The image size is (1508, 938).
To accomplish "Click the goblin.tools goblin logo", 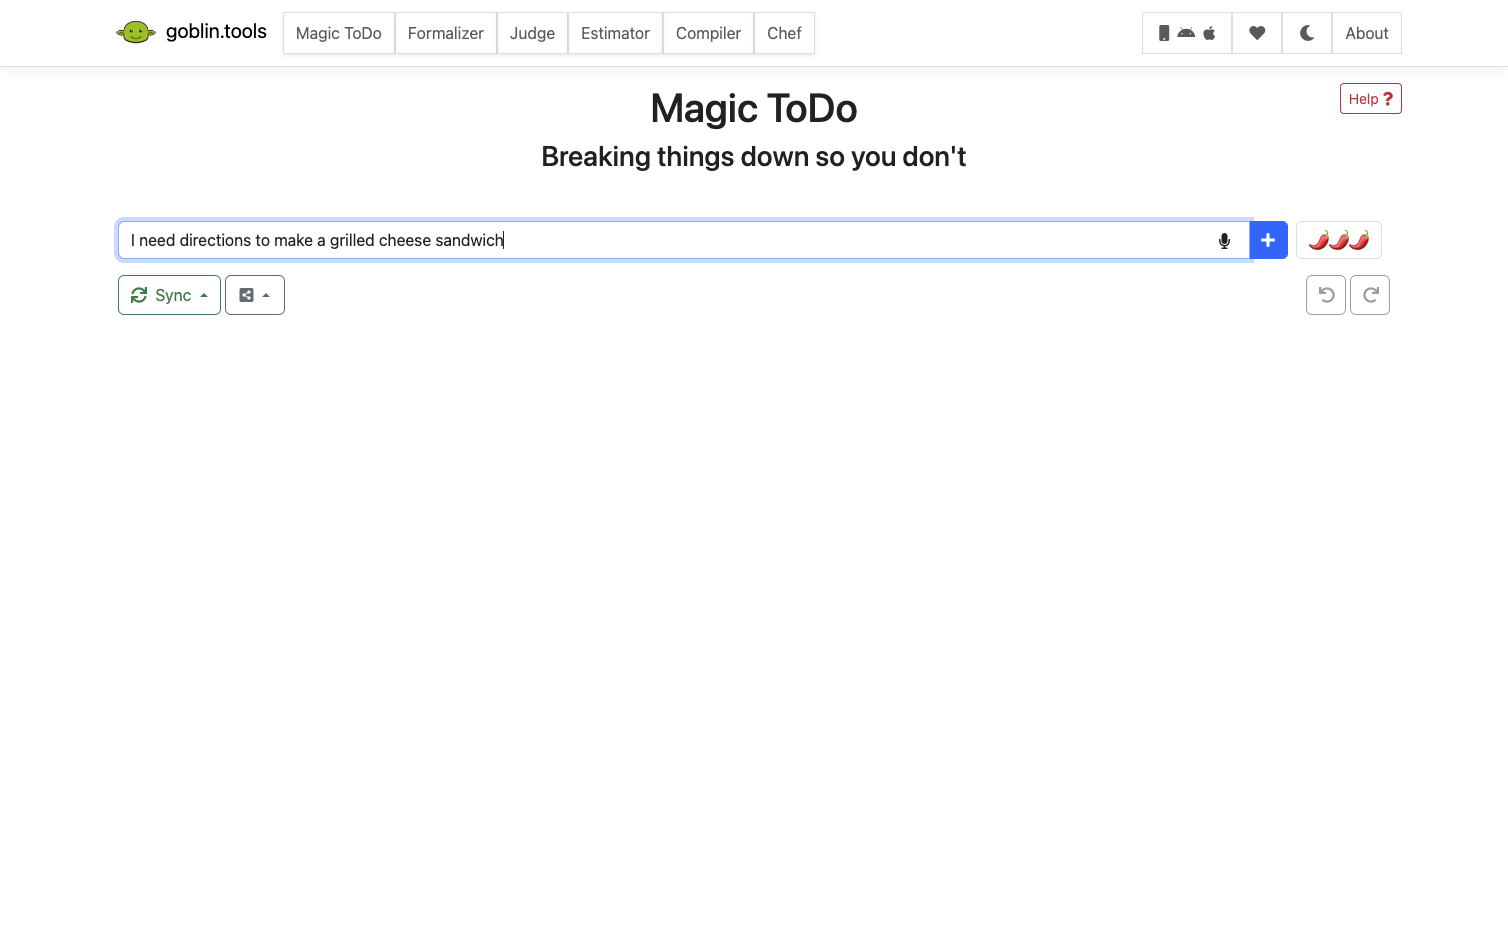I will coord(136,33).
